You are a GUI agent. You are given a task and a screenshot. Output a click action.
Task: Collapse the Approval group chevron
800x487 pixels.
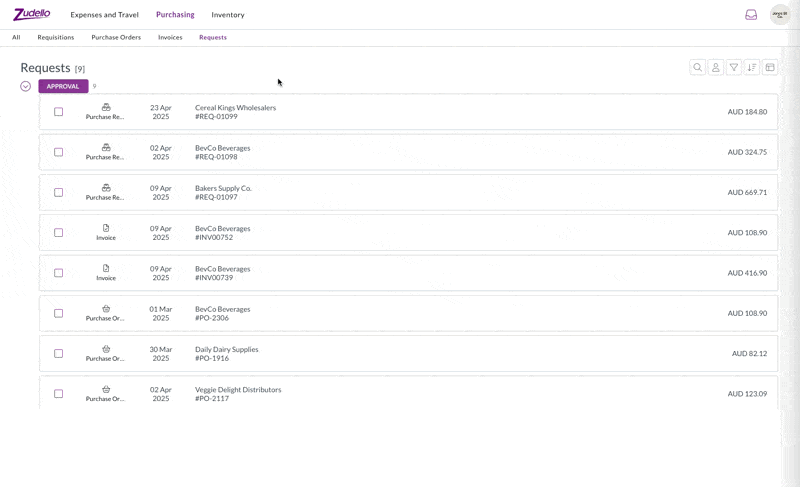(26, 86)
